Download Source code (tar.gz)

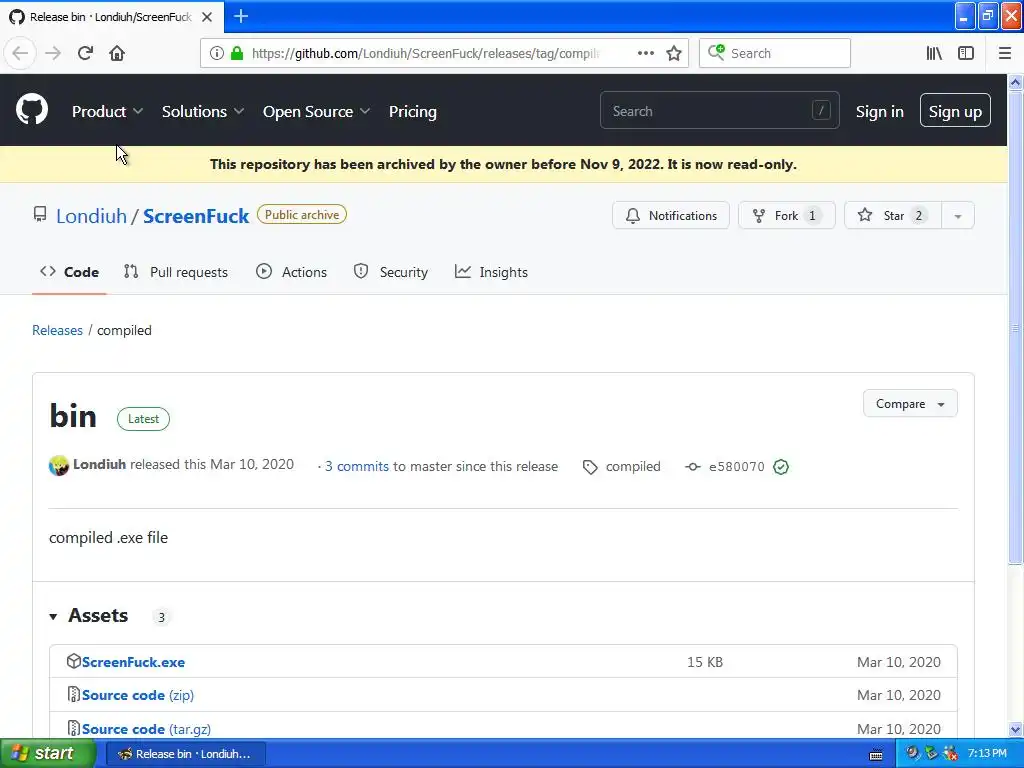click(x=146, y=729)
